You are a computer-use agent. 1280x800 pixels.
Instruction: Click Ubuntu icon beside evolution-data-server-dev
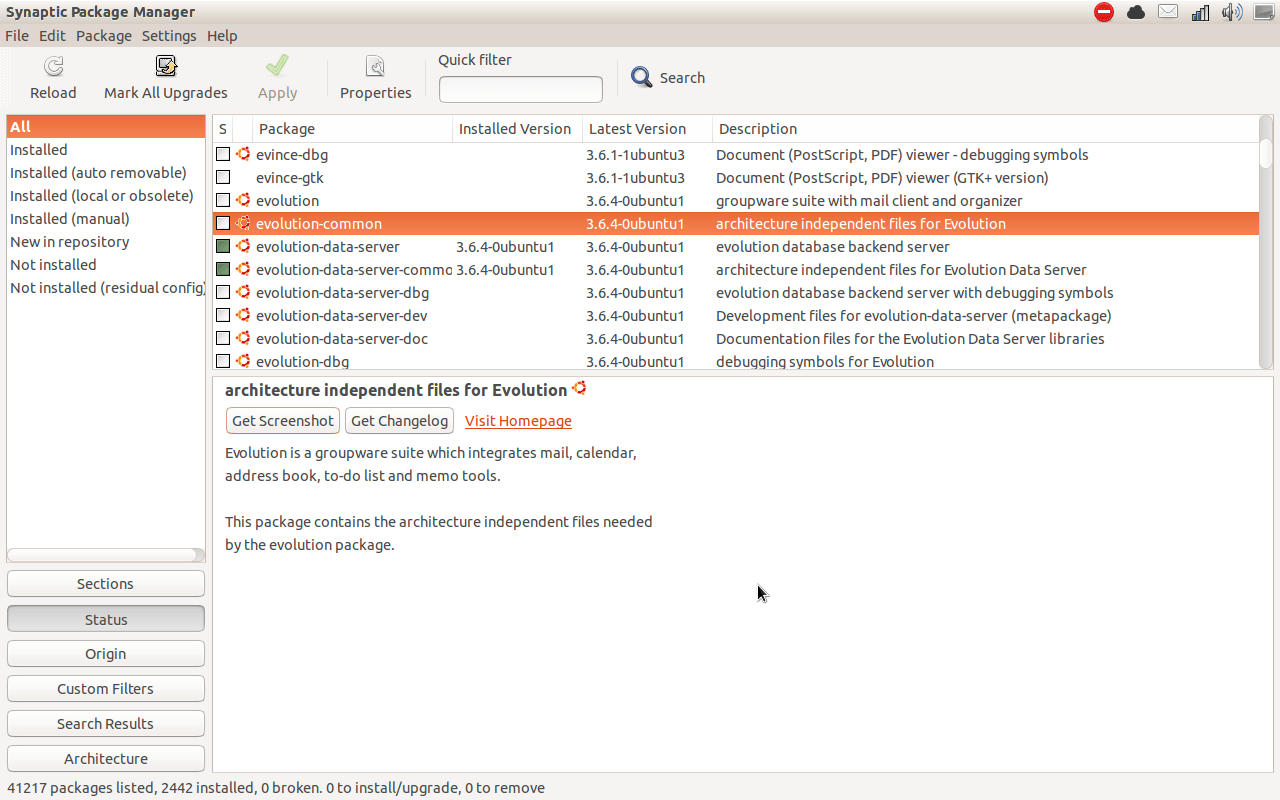point(243,315)
